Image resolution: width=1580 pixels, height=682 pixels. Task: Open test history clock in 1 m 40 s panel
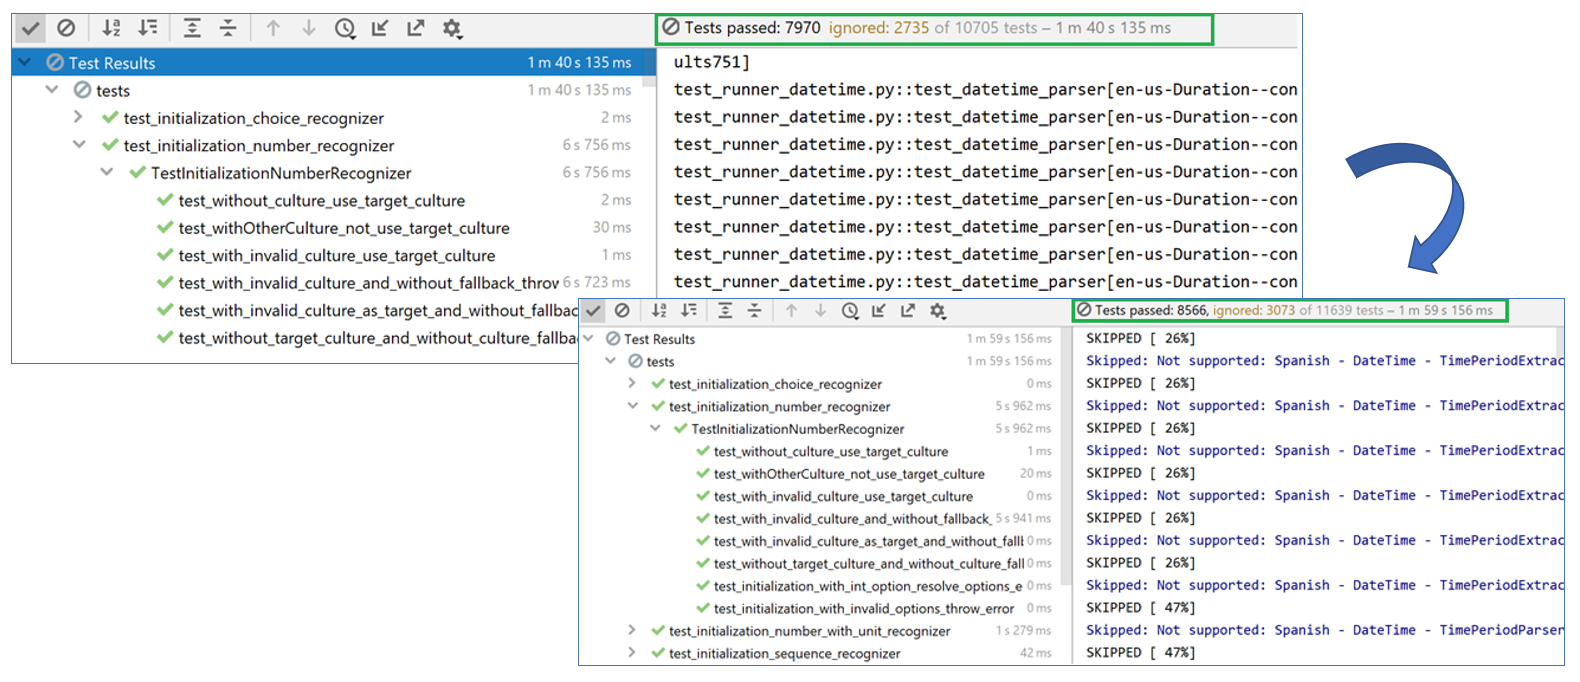click(345, 28)
